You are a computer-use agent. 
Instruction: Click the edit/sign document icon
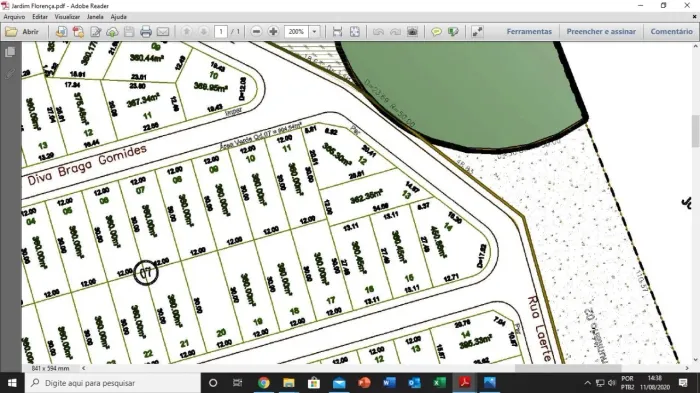coord(96,32)
